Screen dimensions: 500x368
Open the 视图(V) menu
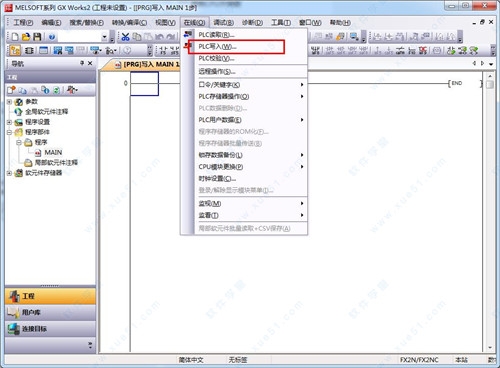coord(165,23)
